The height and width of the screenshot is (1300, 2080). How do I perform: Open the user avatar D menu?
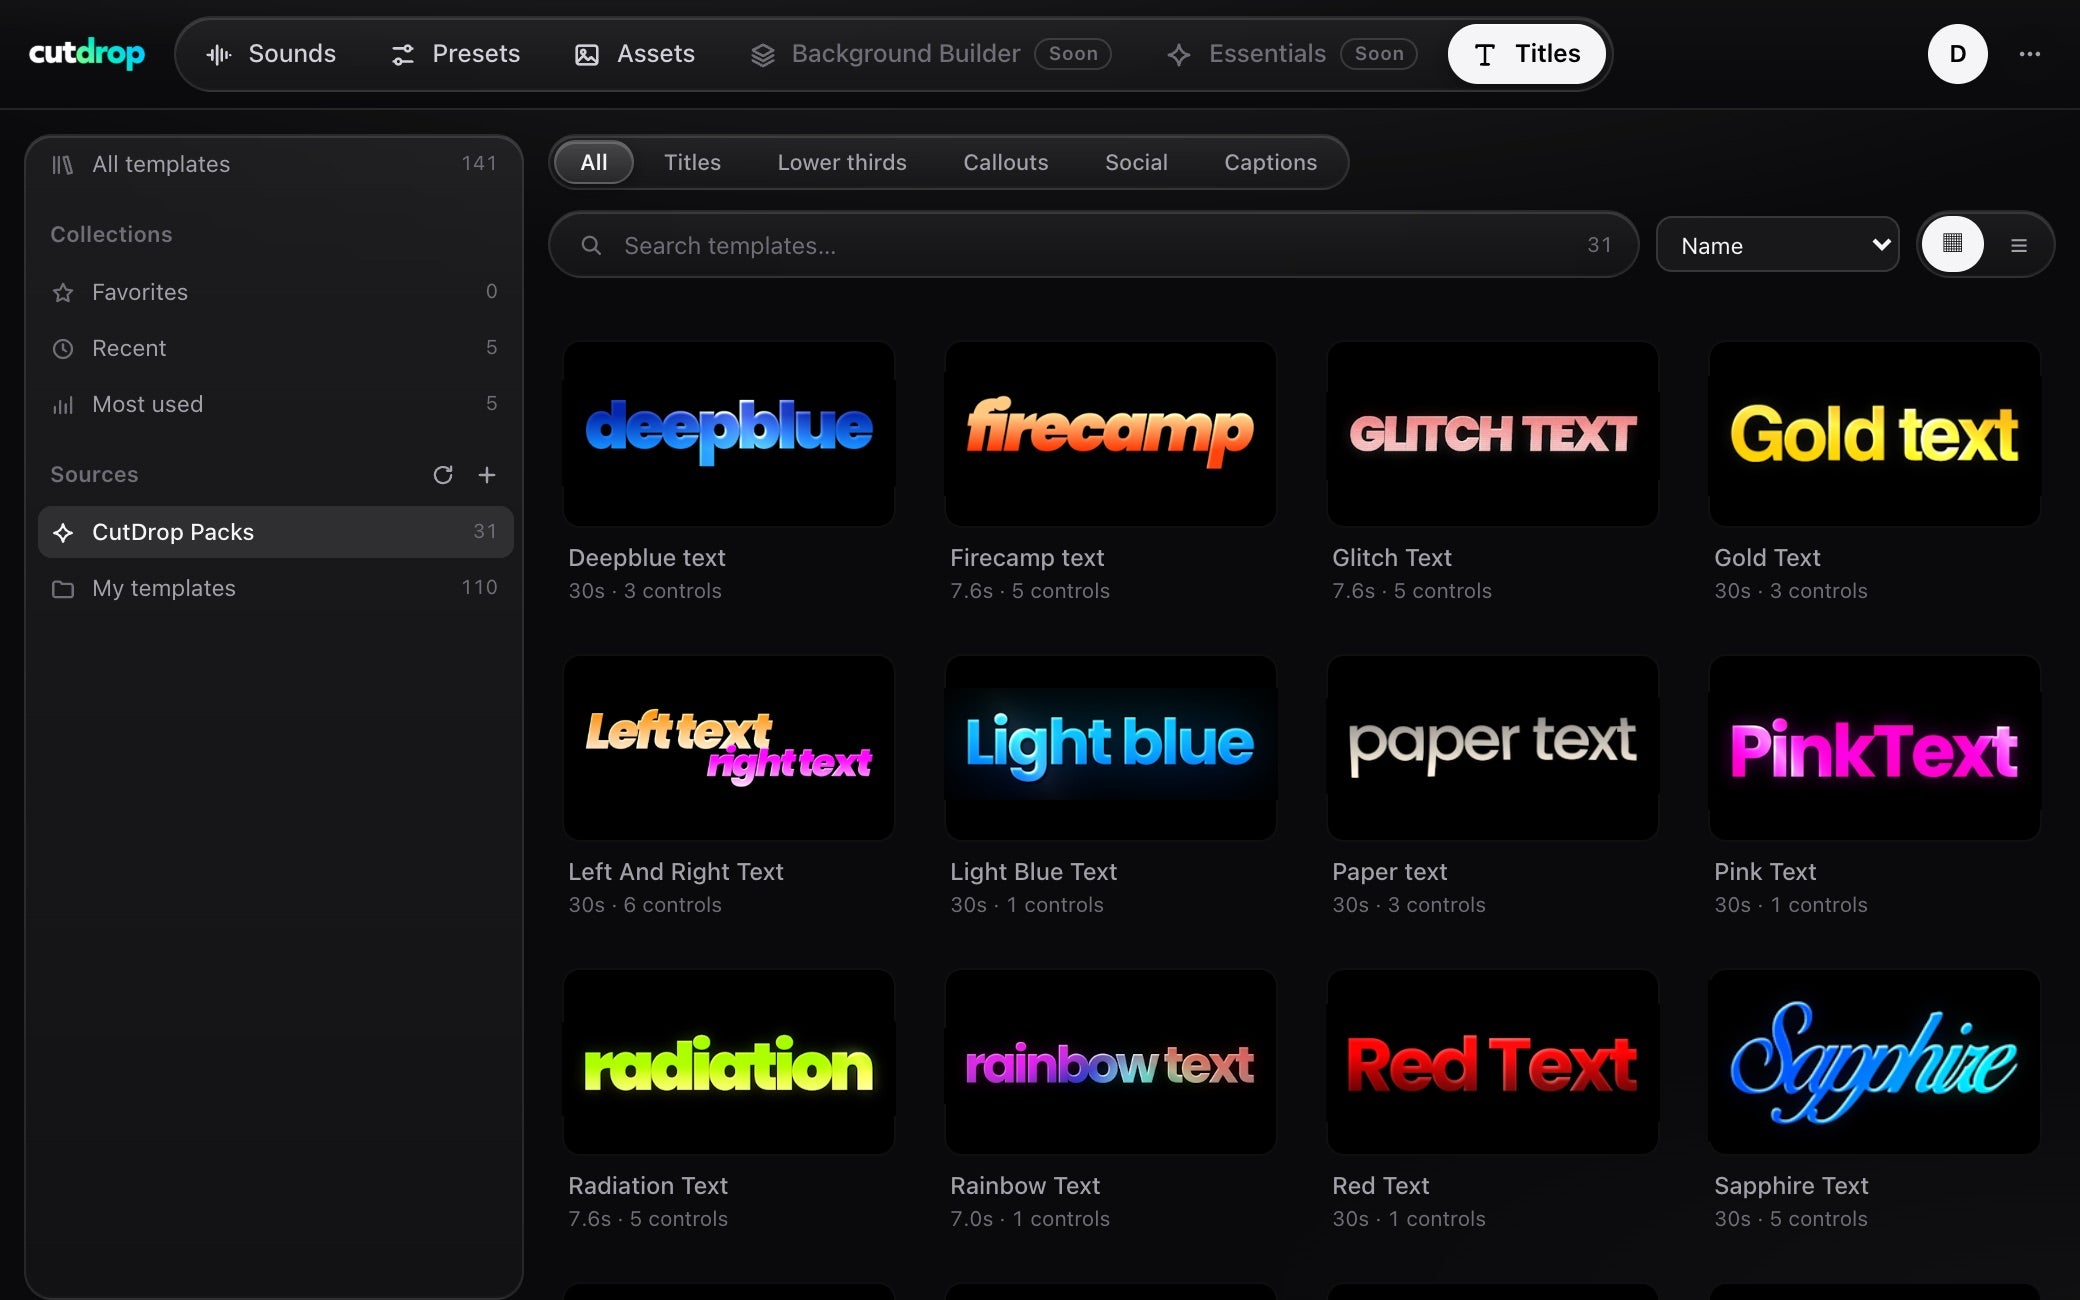[1957, 54]
